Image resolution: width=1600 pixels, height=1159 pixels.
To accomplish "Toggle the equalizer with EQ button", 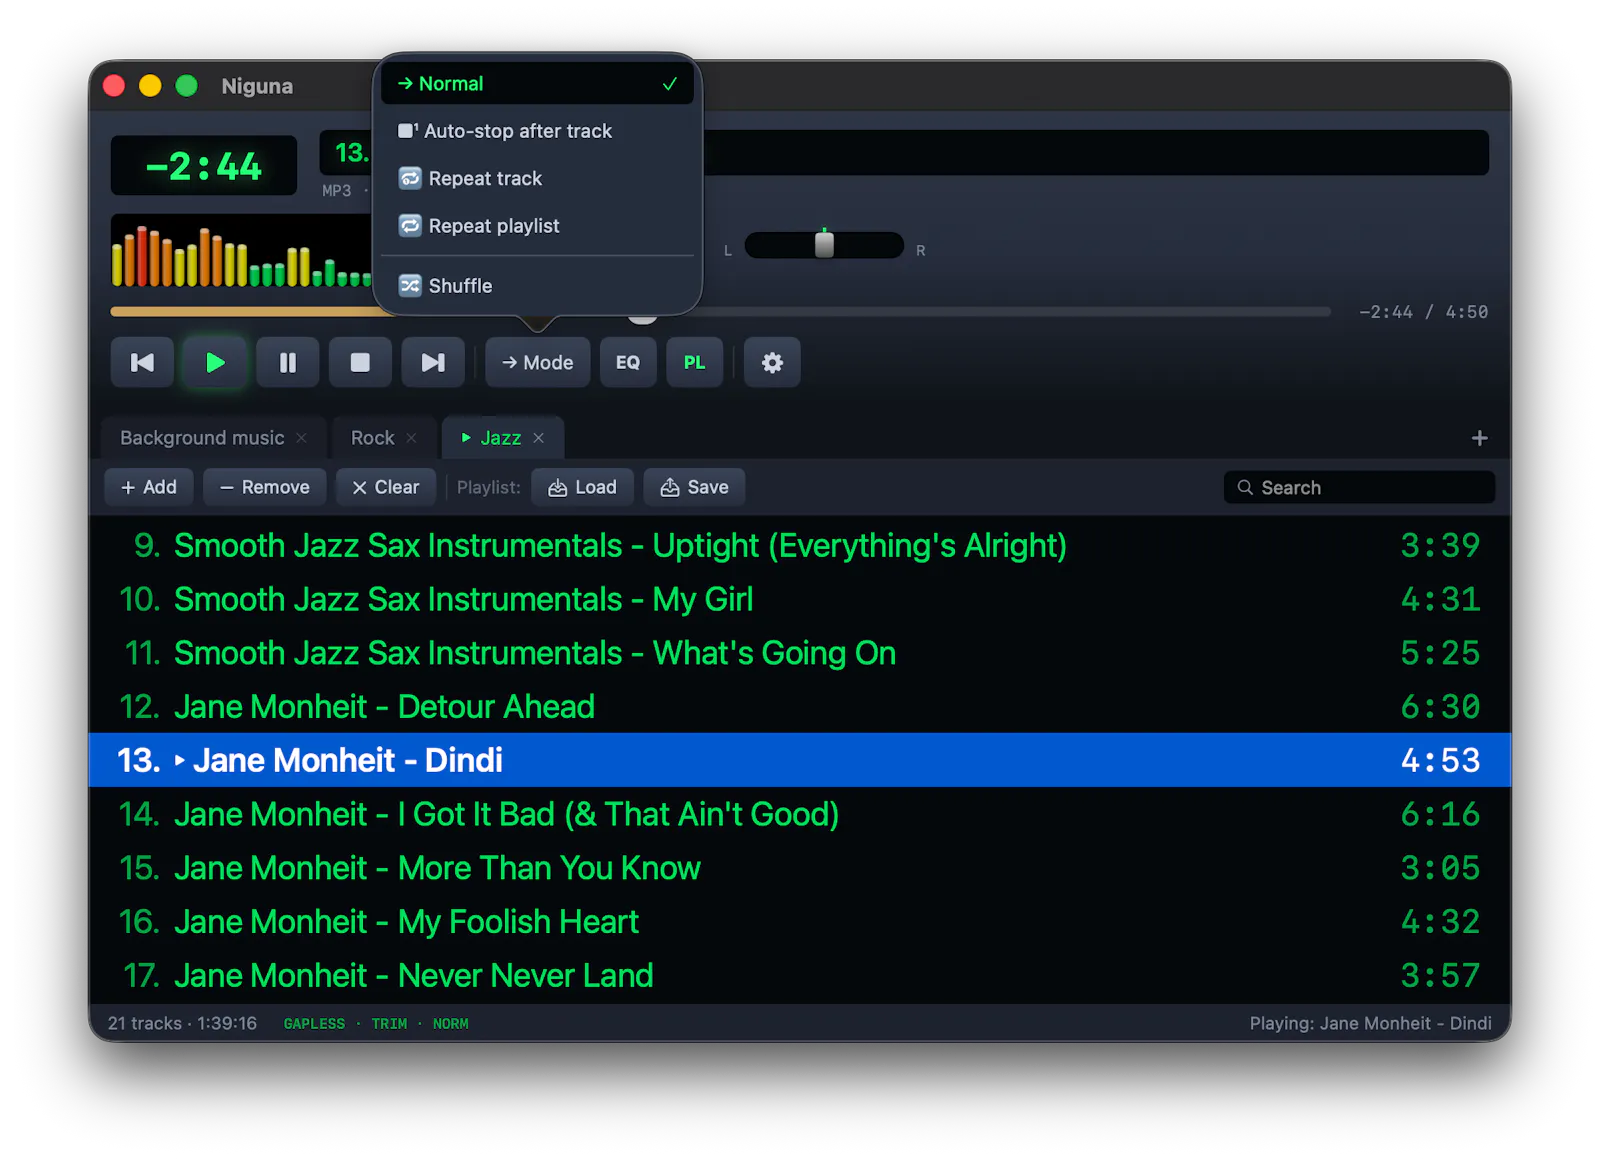I will click(x=628, y=362).
